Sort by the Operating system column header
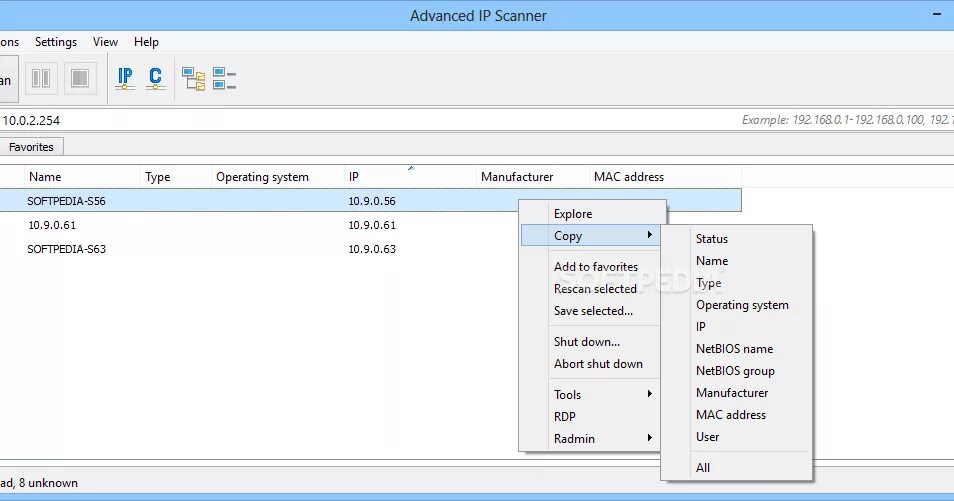The width and height of the screenshot is (954, 501). tap(277, 177)
